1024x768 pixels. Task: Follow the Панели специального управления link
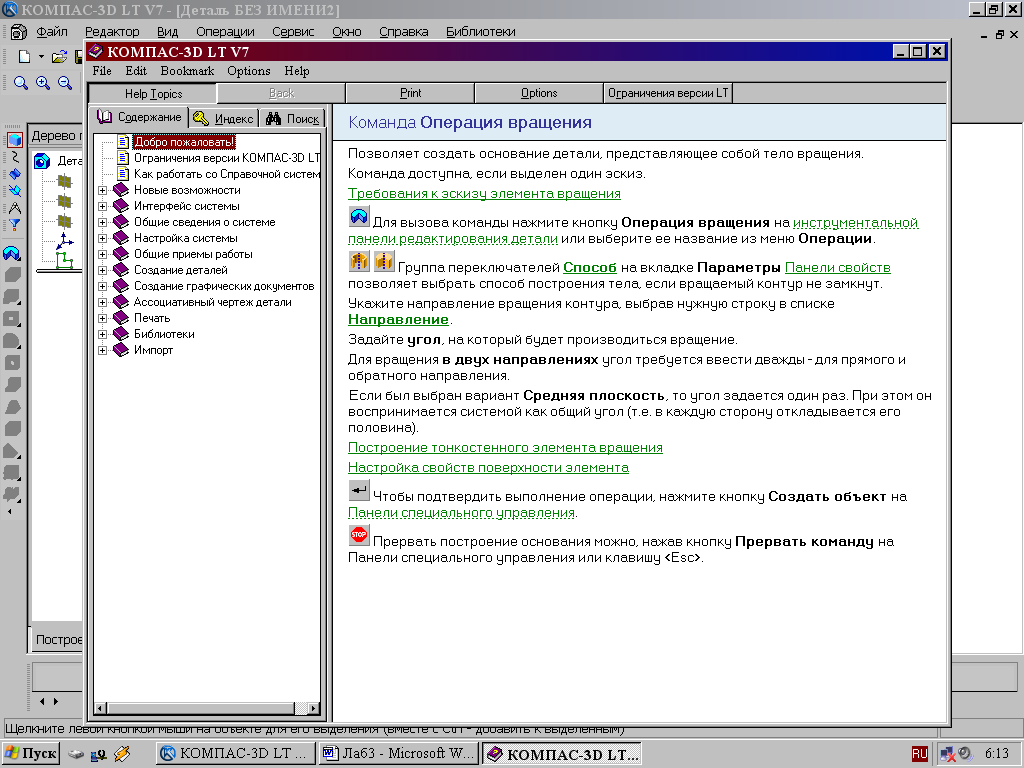point(461,513)
